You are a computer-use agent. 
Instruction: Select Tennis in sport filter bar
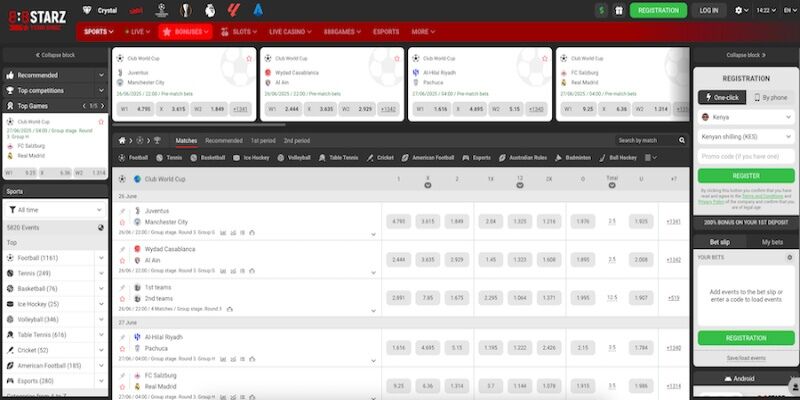pyautogui.click(x=169, y=158)
